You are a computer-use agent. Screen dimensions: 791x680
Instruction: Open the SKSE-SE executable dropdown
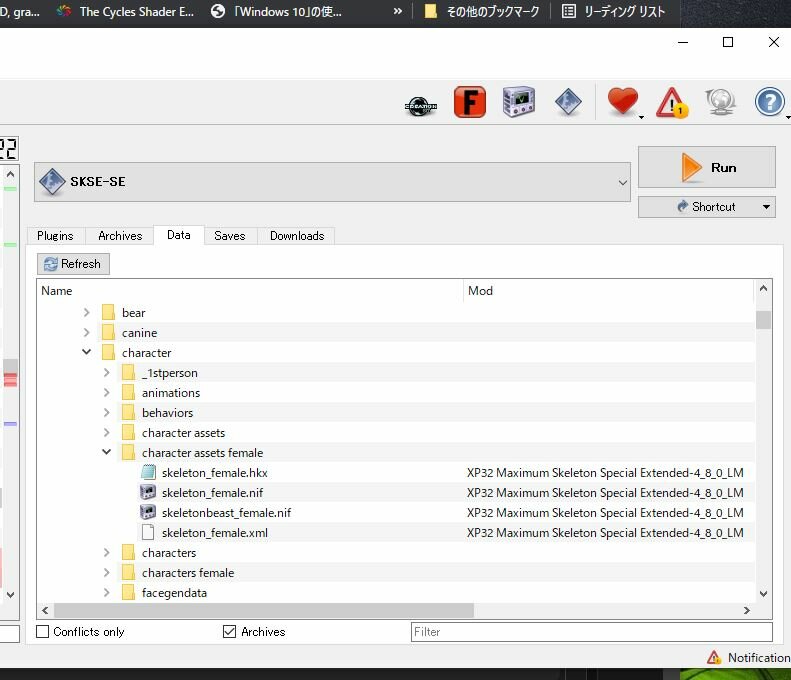coord(332,182)
